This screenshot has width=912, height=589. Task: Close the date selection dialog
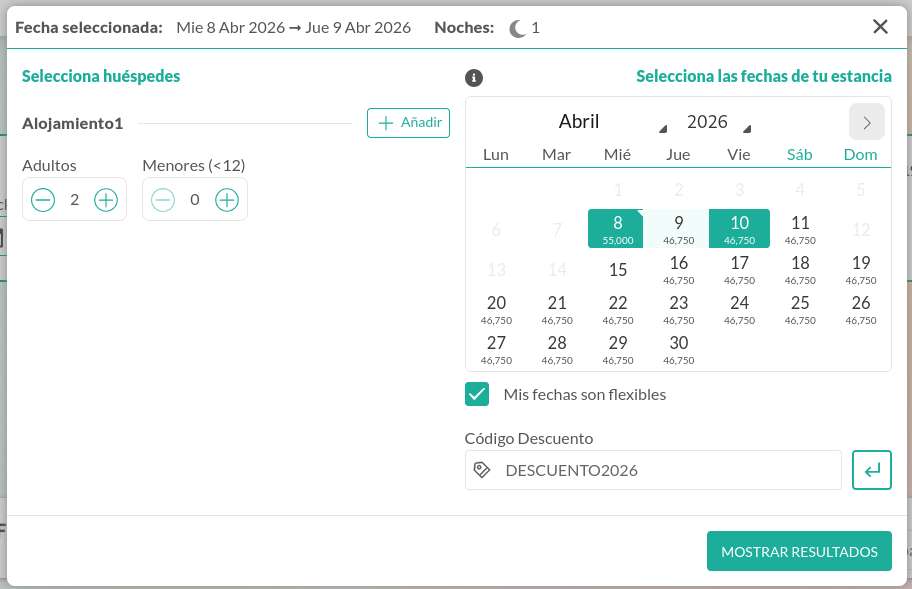click(x=880, y=27)
